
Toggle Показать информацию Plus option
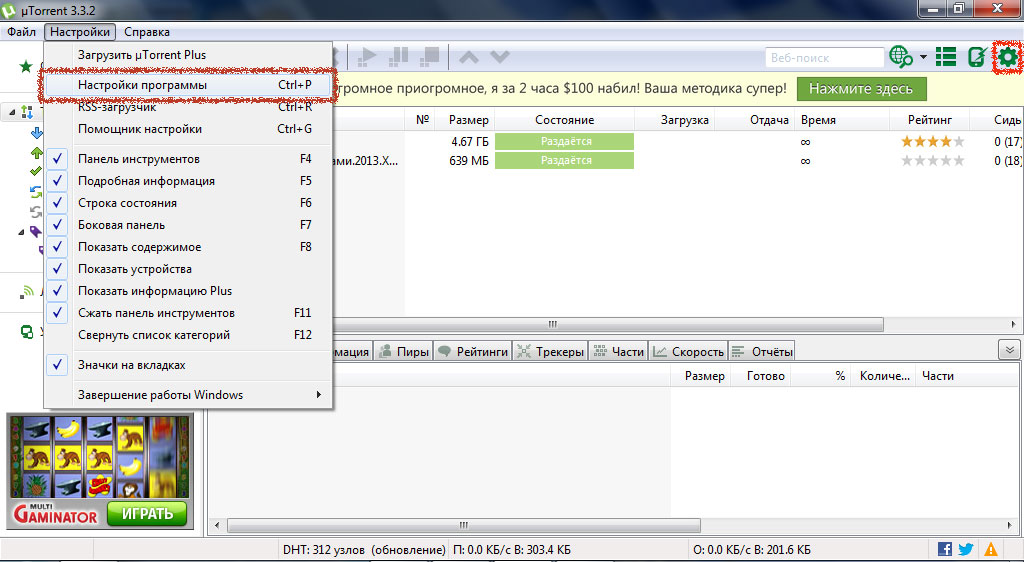click(x=188, y=291)
